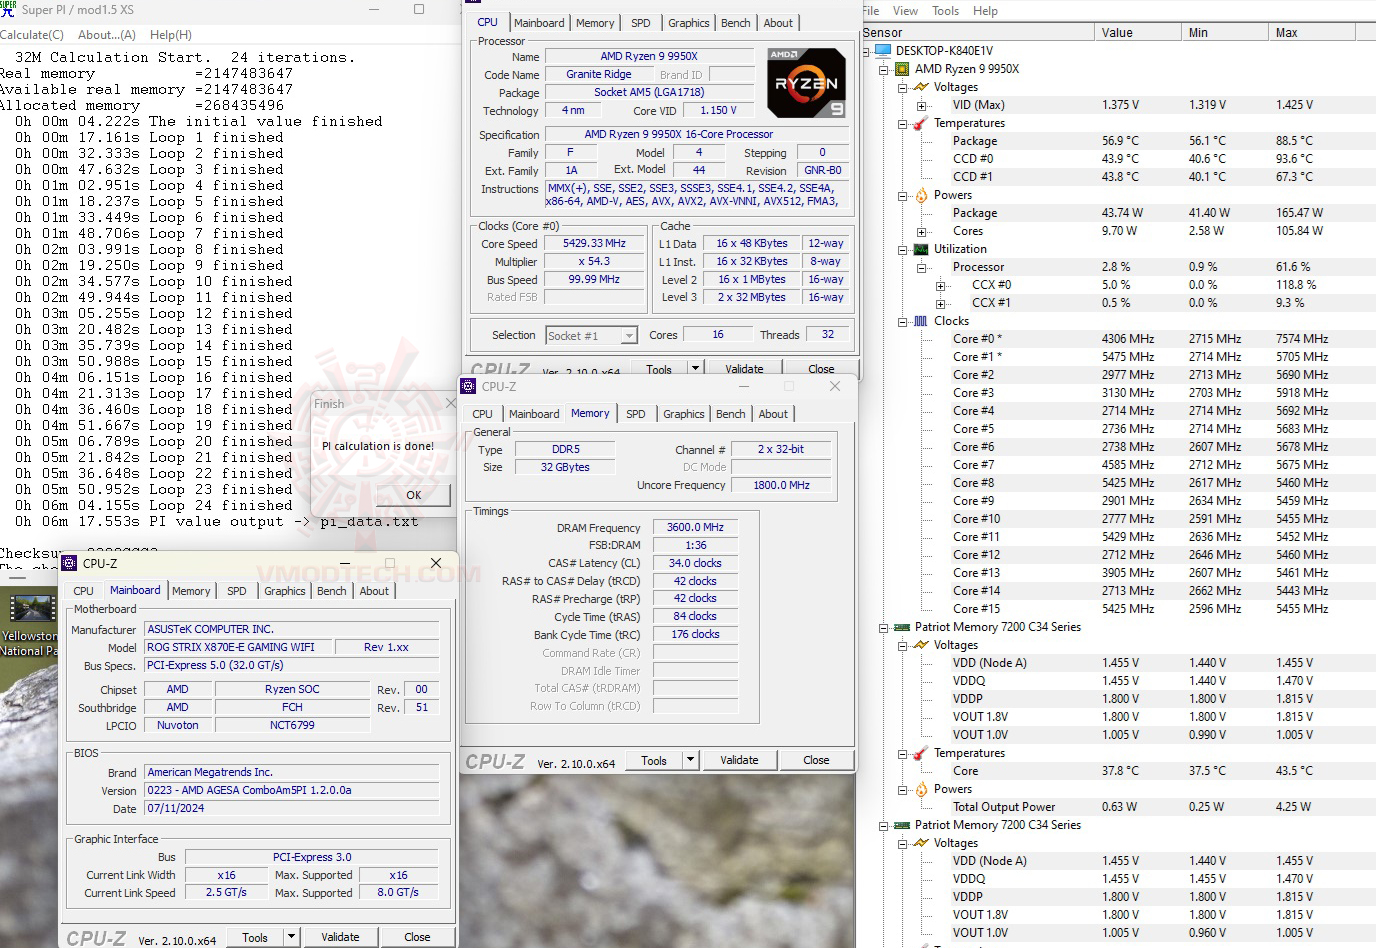Open the Tools dropdown arrow in the Mainboard window

point(291,937)
